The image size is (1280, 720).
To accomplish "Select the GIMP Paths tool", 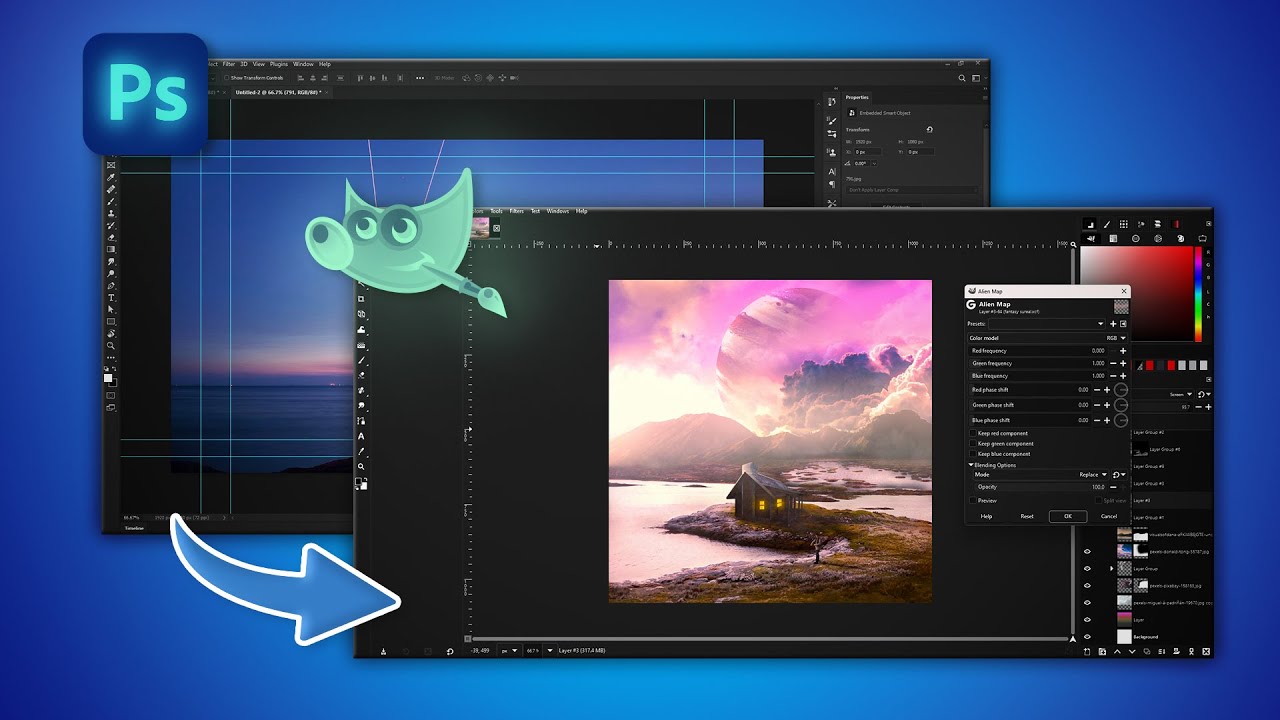I will 361,420.
